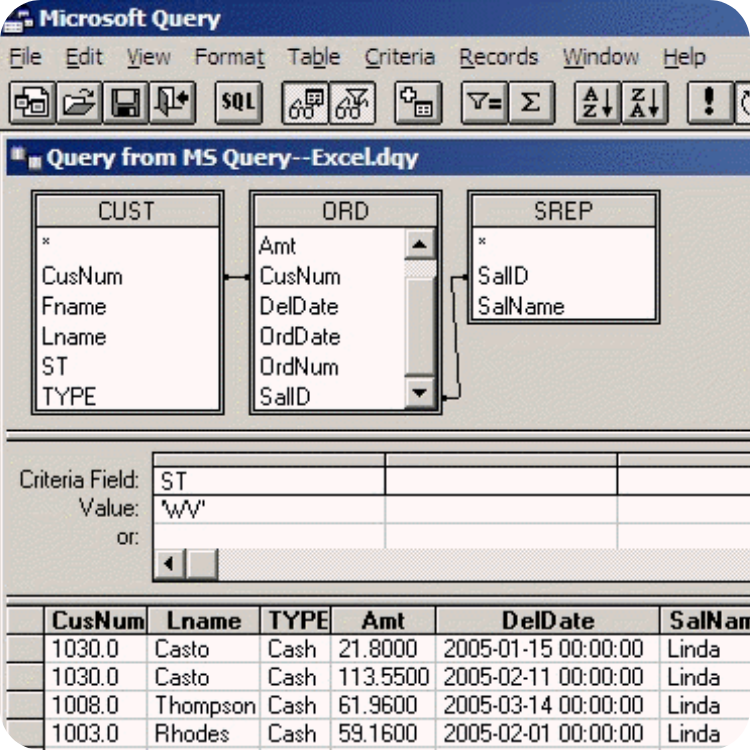
Task: Open the Edit menu
Action: pyautogui.click(x=84, y=57)
